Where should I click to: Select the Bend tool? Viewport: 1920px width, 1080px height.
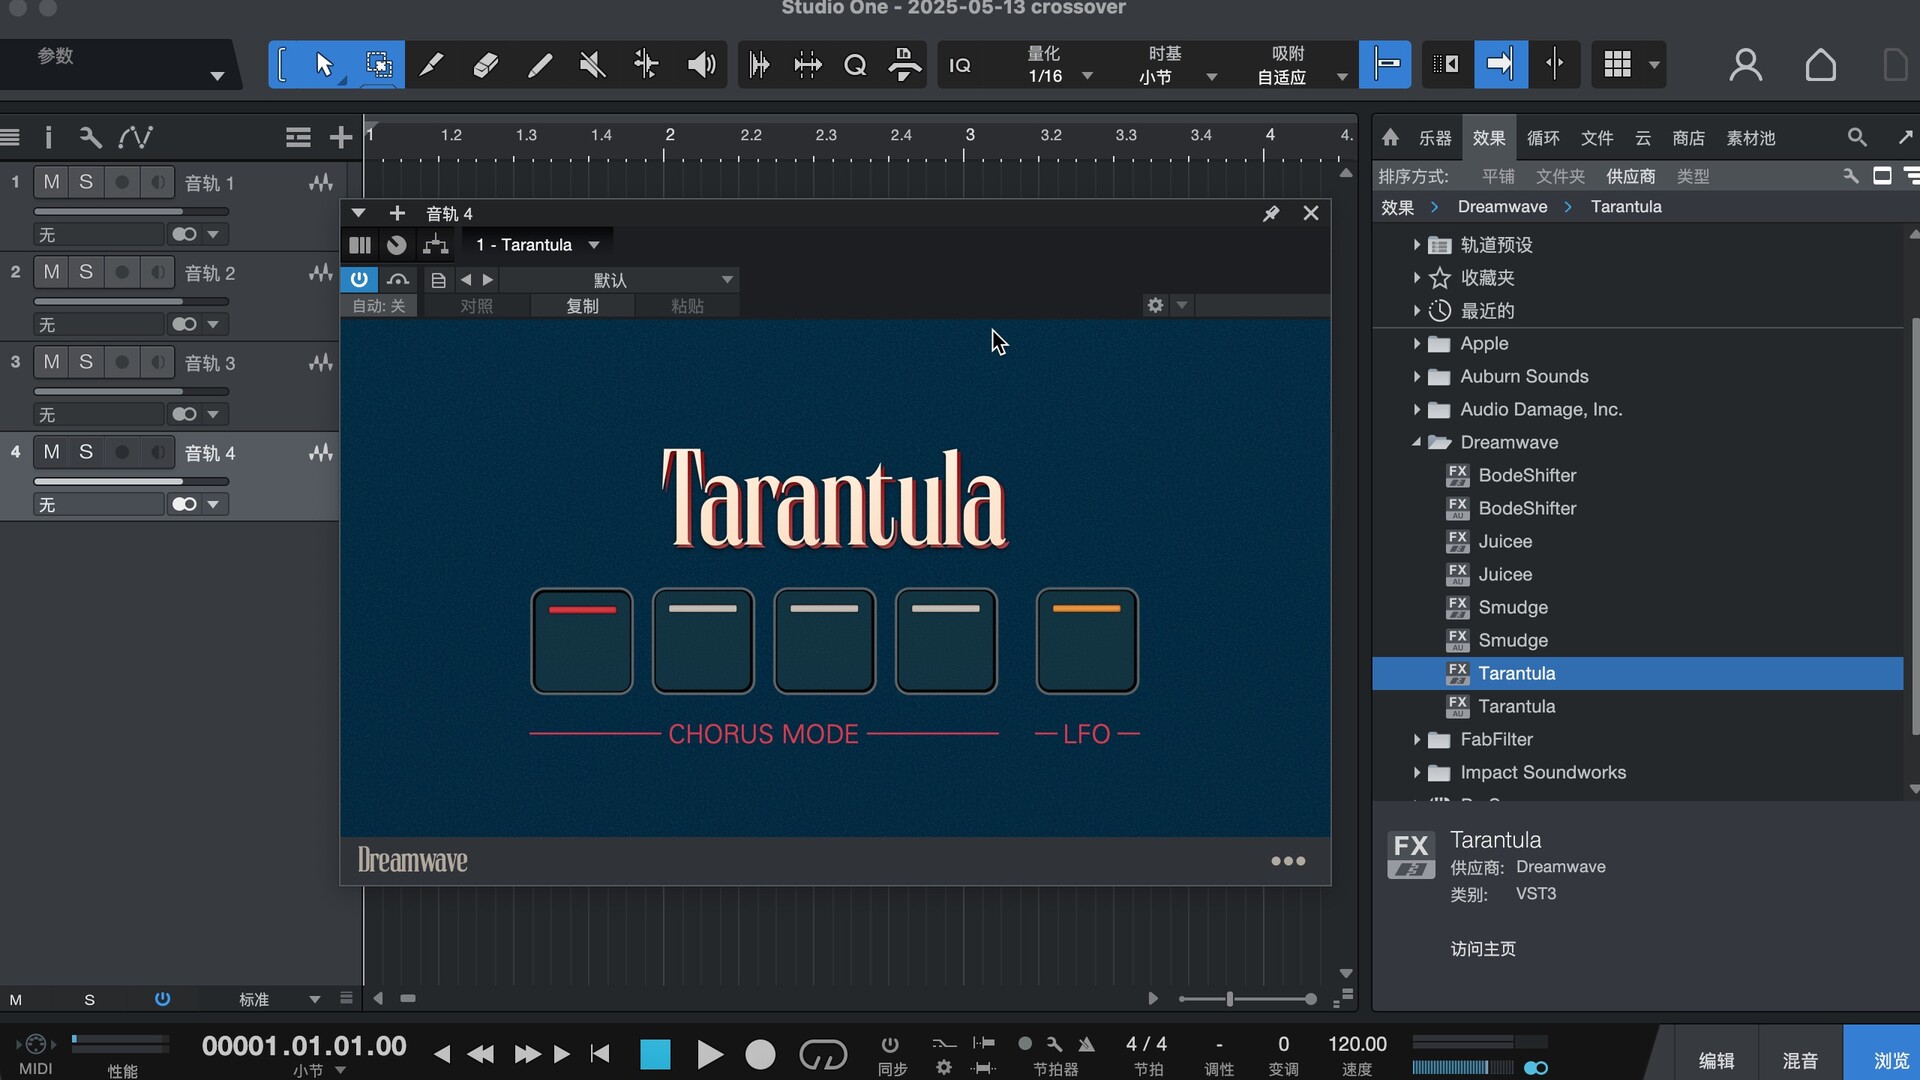647,65
